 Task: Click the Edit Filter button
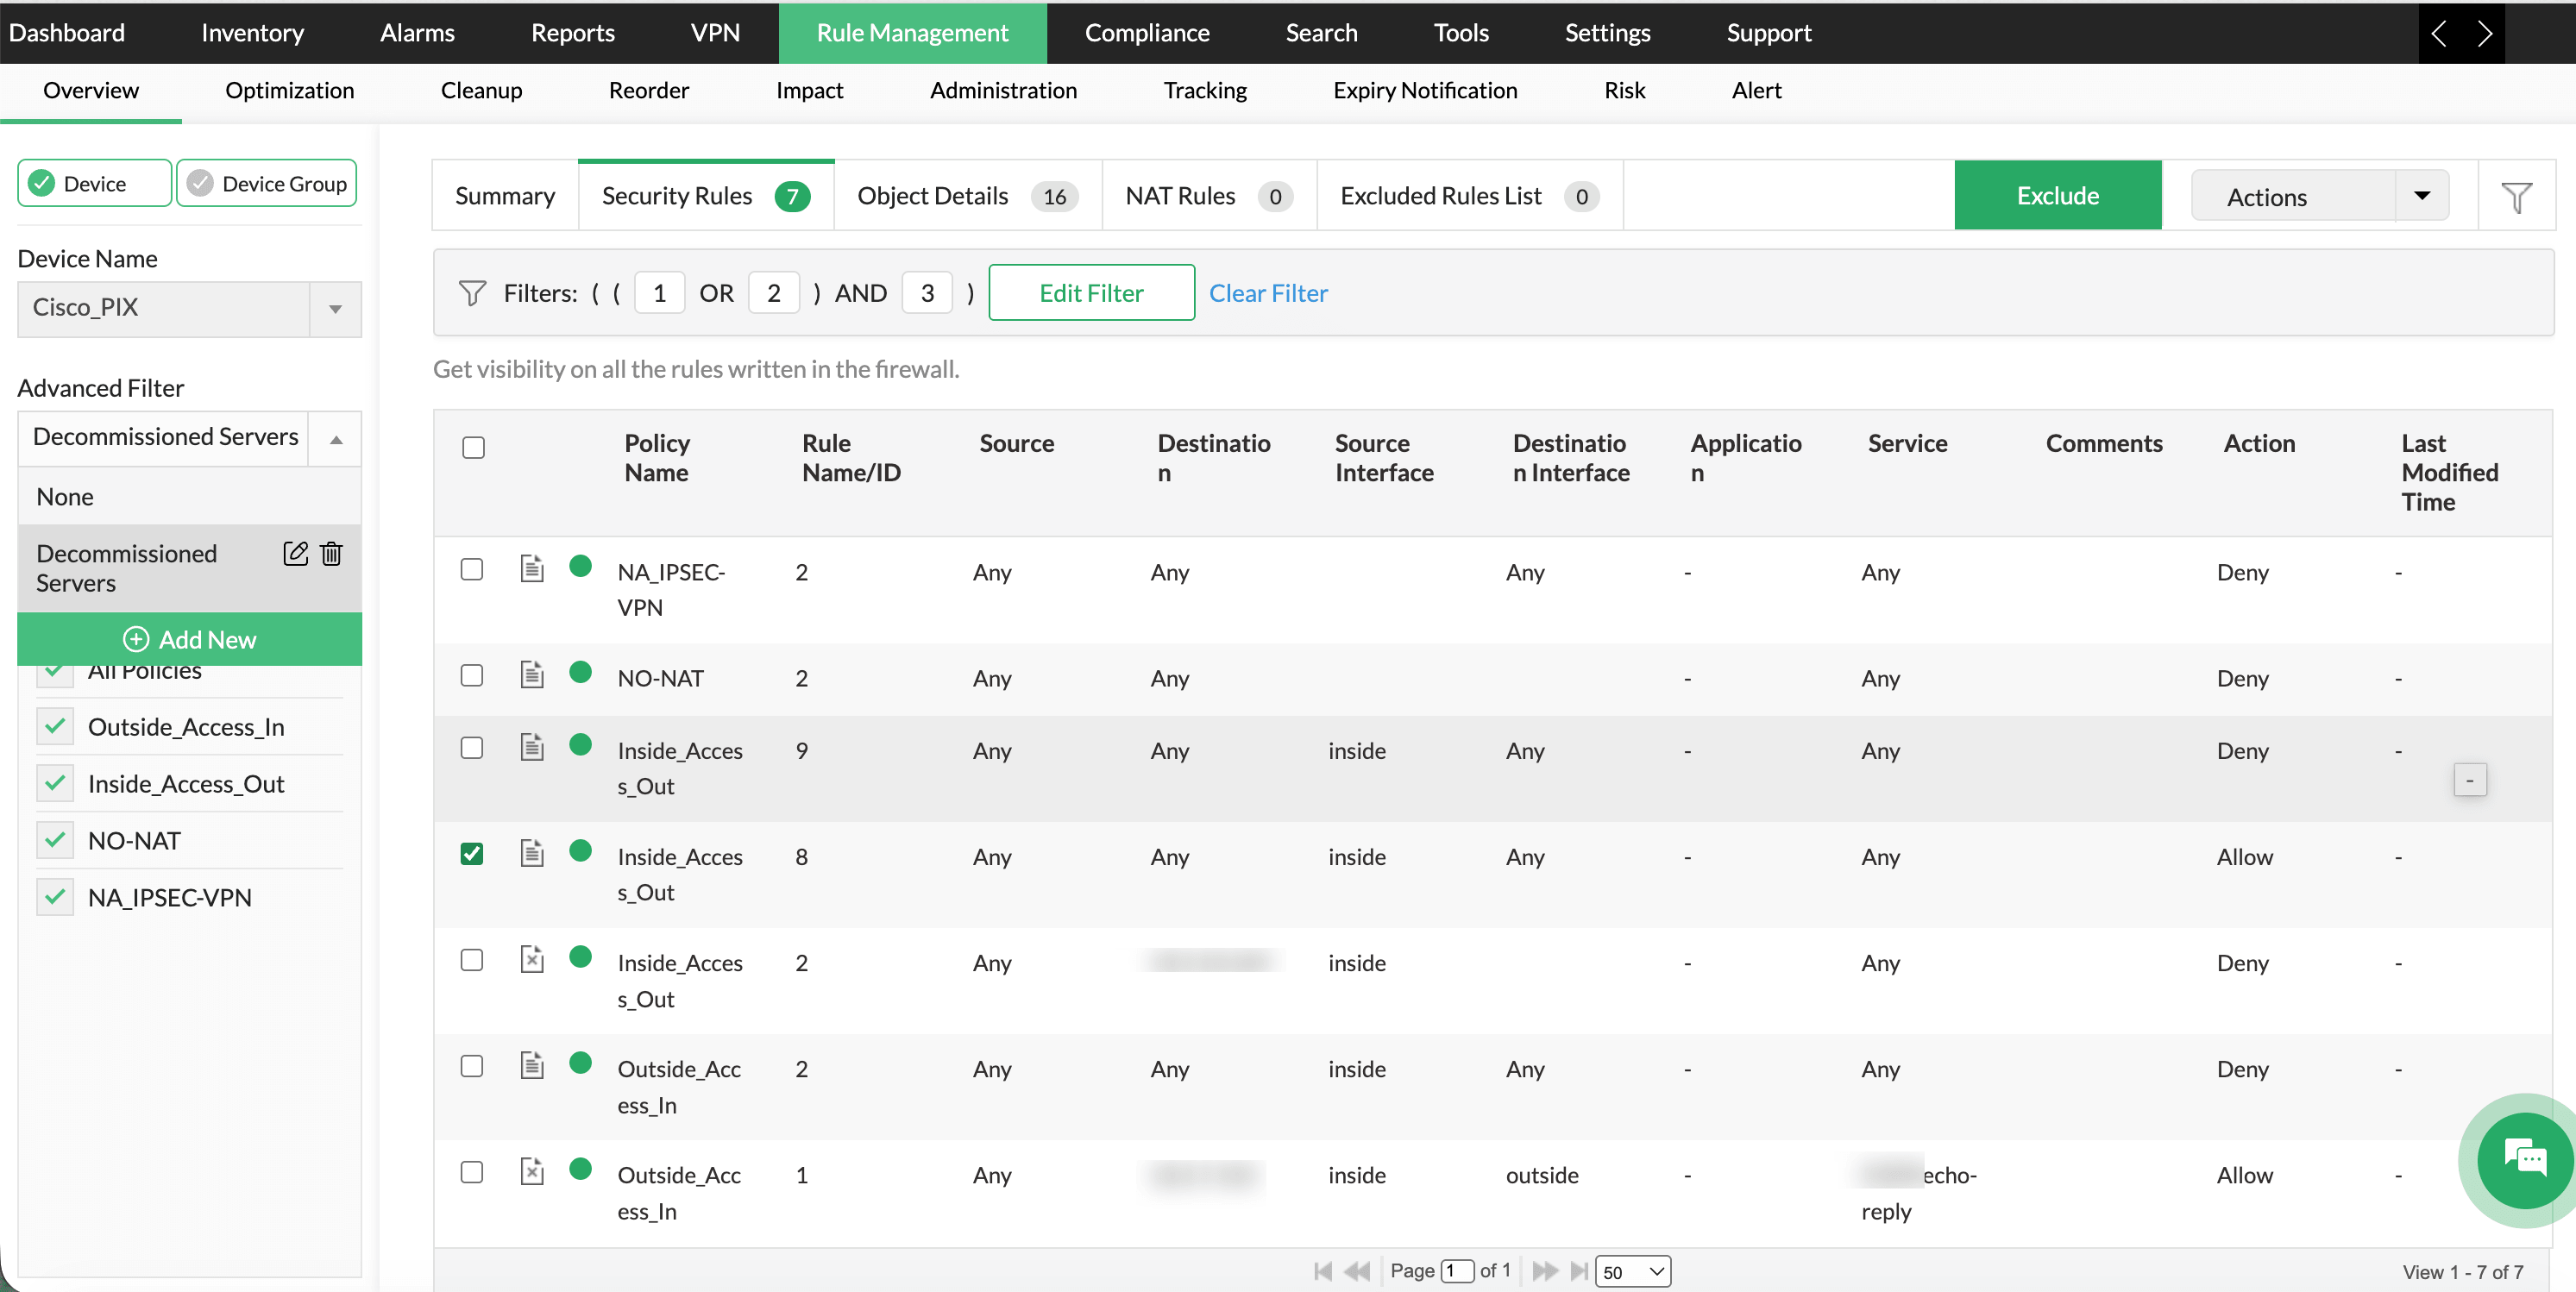(x=1091, y=293)
